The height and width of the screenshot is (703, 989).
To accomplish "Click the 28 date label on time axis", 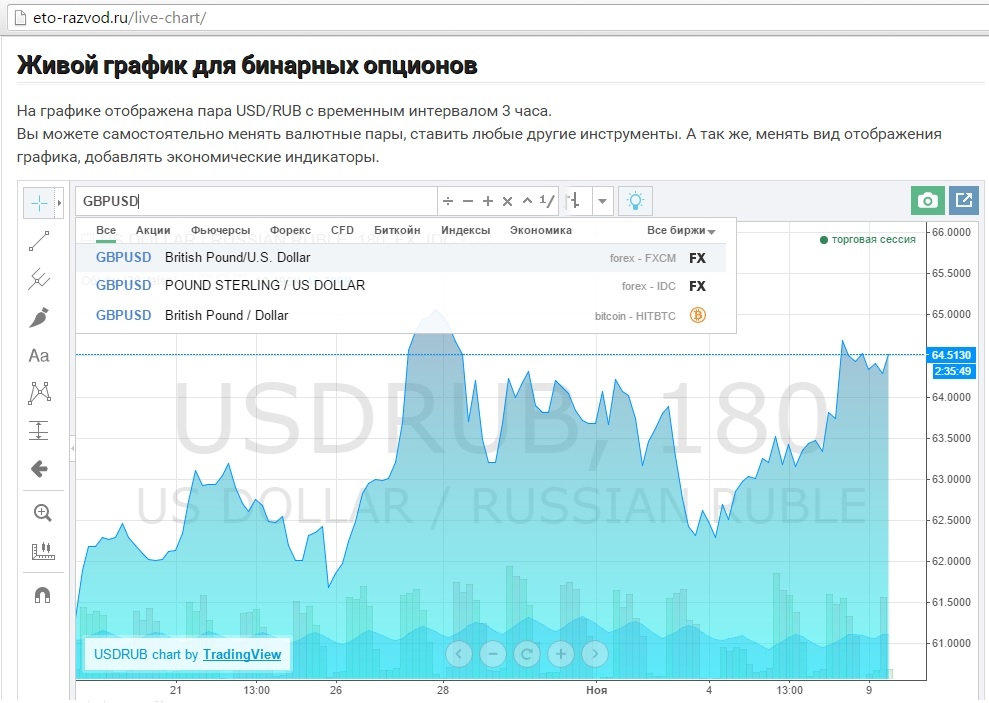I will [443, 690].
